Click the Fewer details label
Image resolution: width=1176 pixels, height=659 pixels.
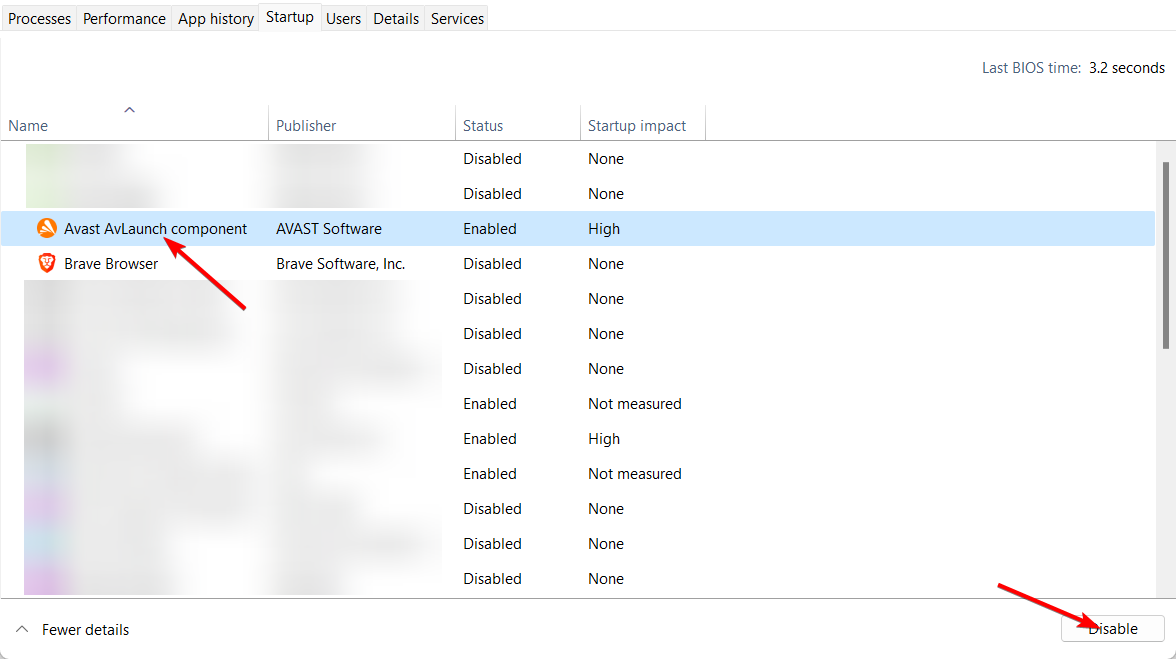(86, 630)
